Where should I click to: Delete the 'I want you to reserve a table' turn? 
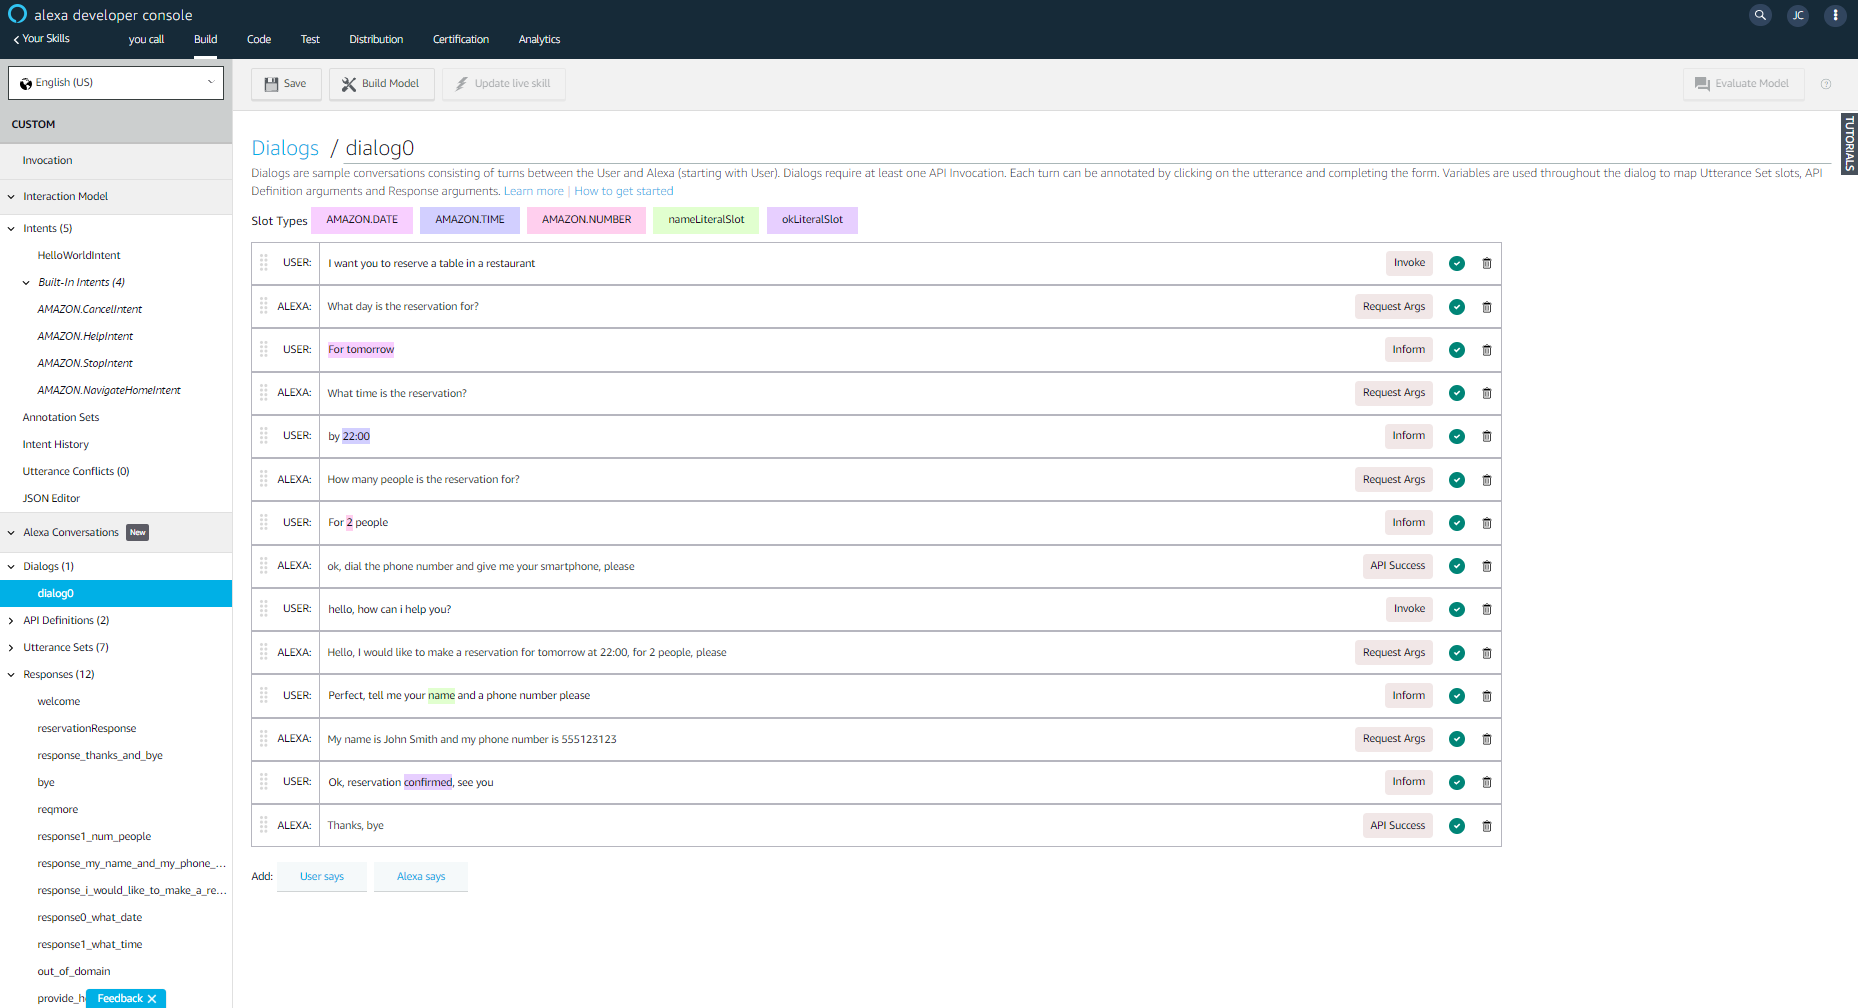[x=1487, y=264]
